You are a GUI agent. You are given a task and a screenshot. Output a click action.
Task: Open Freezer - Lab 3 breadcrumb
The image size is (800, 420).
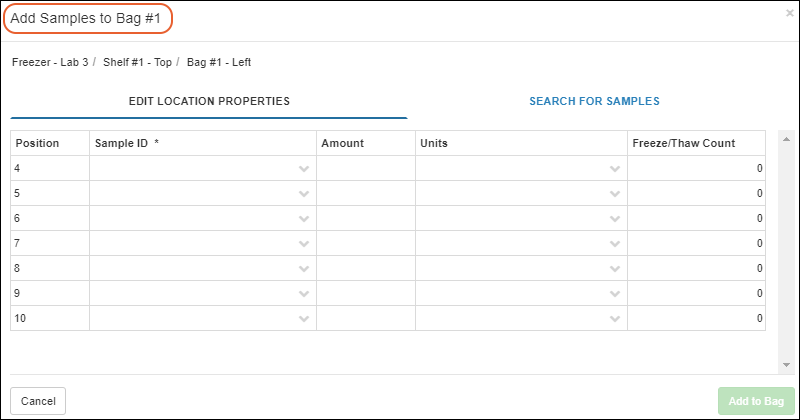50,62
